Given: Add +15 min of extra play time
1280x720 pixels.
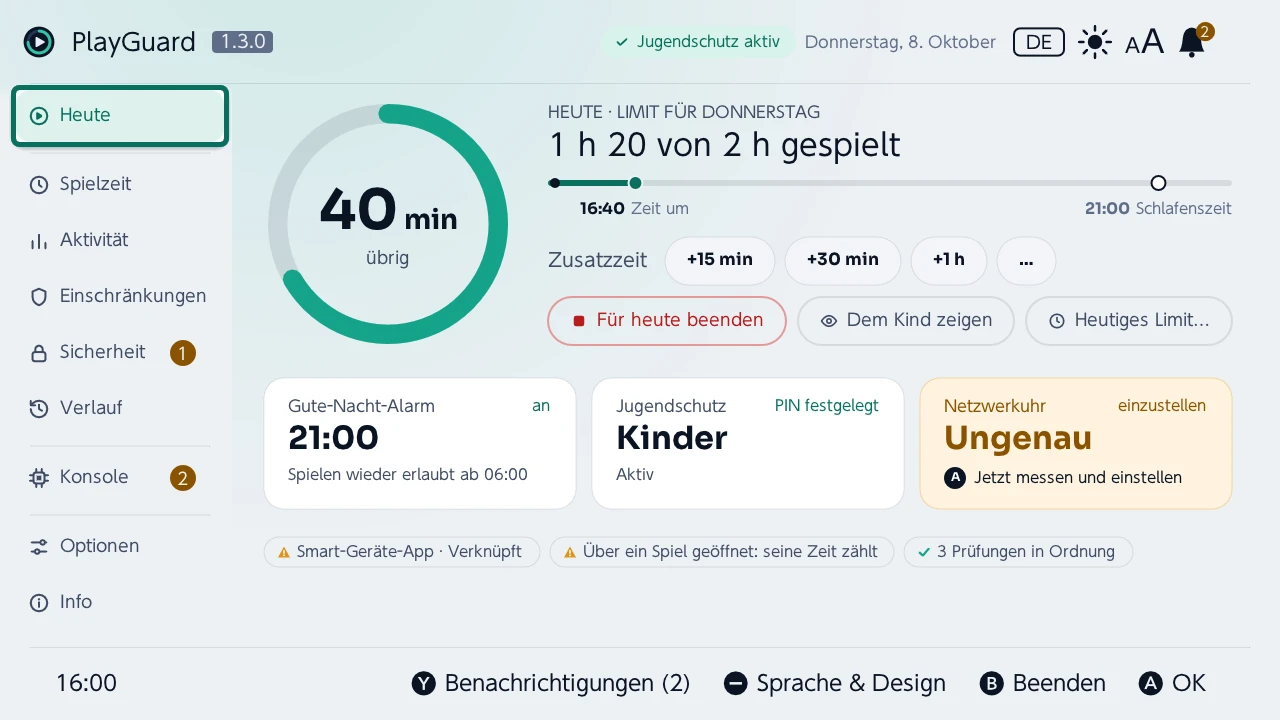Looking at the screenshot, I should pyautogui.click(x=720, y=260).
